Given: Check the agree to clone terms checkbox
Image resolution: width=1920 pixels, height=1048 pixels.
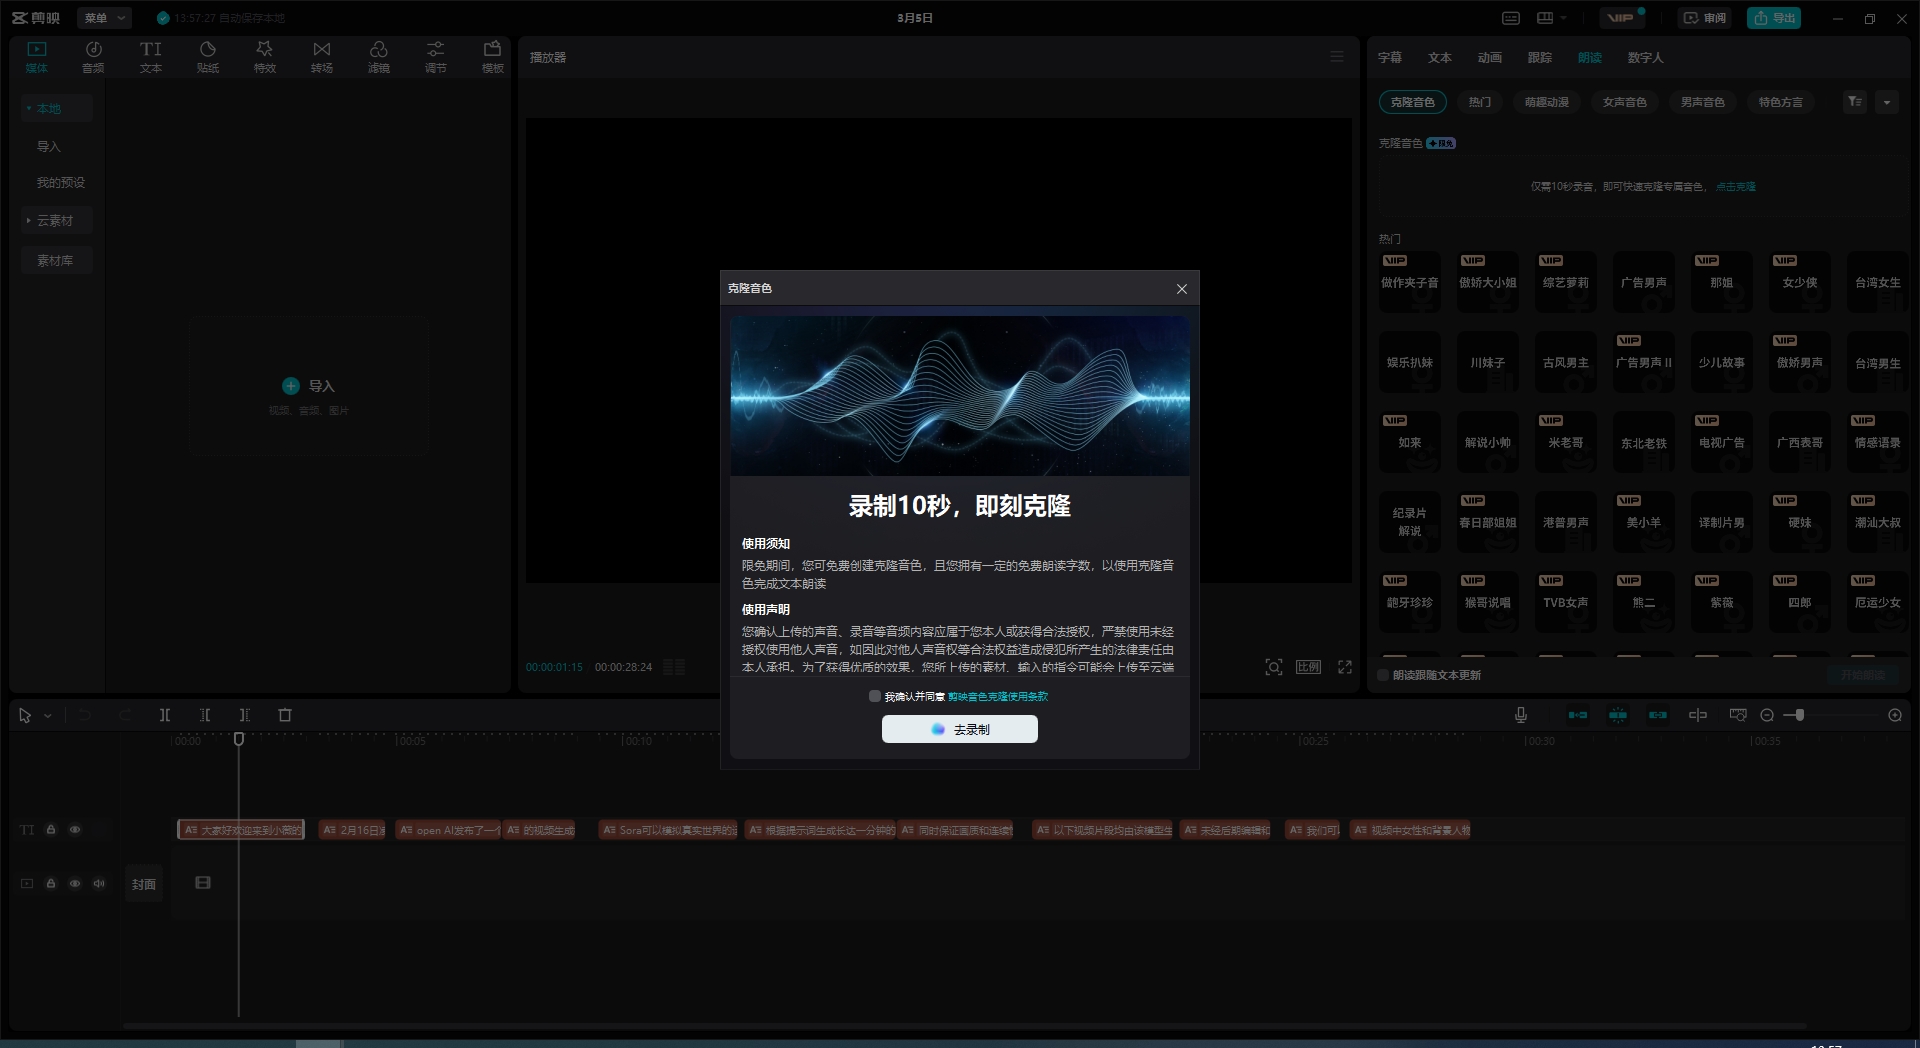Looking at the screenshot, I should point(875,696).
